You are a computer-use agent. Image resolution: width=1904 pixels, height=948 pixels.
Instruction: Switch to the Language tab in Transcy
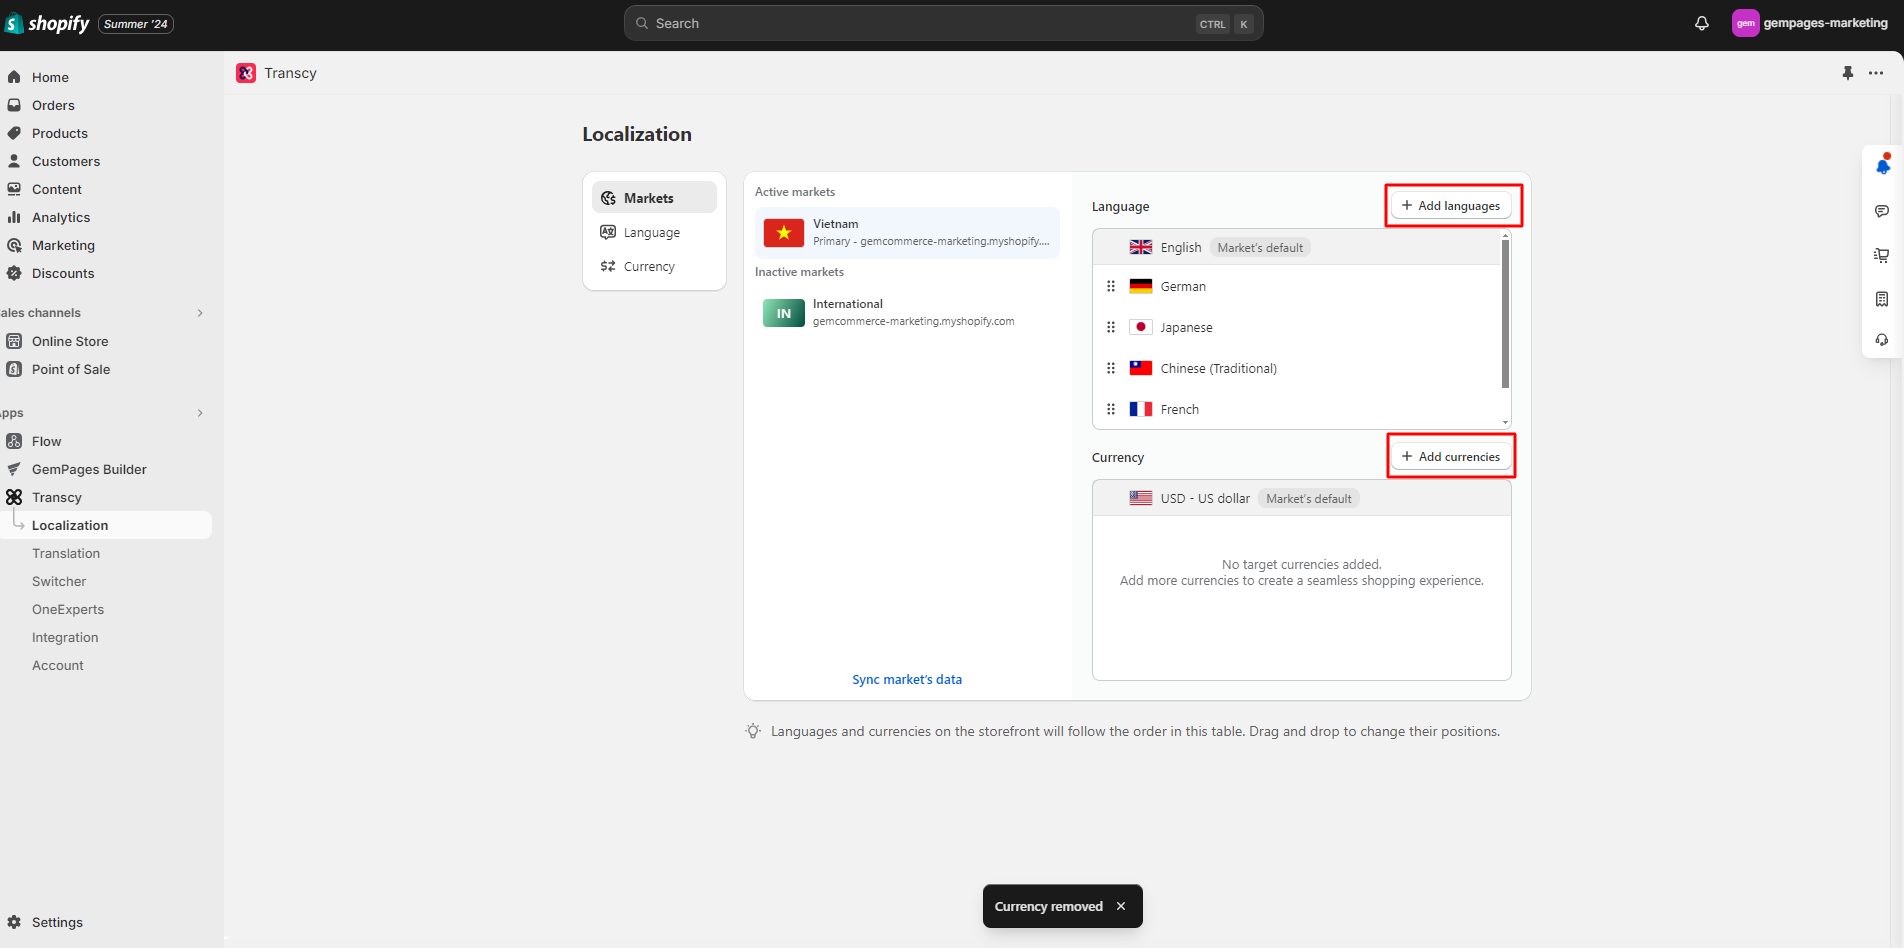652,231
